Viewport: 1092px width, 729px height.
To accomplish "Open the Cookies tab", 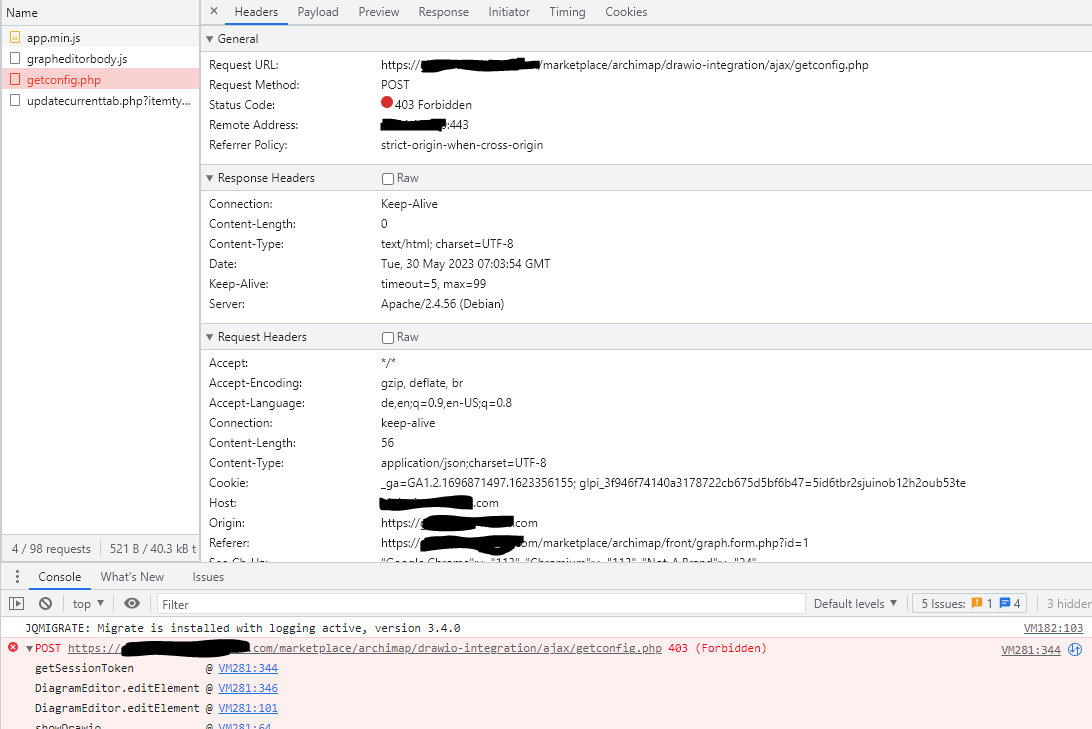I will tap(626, 12).
